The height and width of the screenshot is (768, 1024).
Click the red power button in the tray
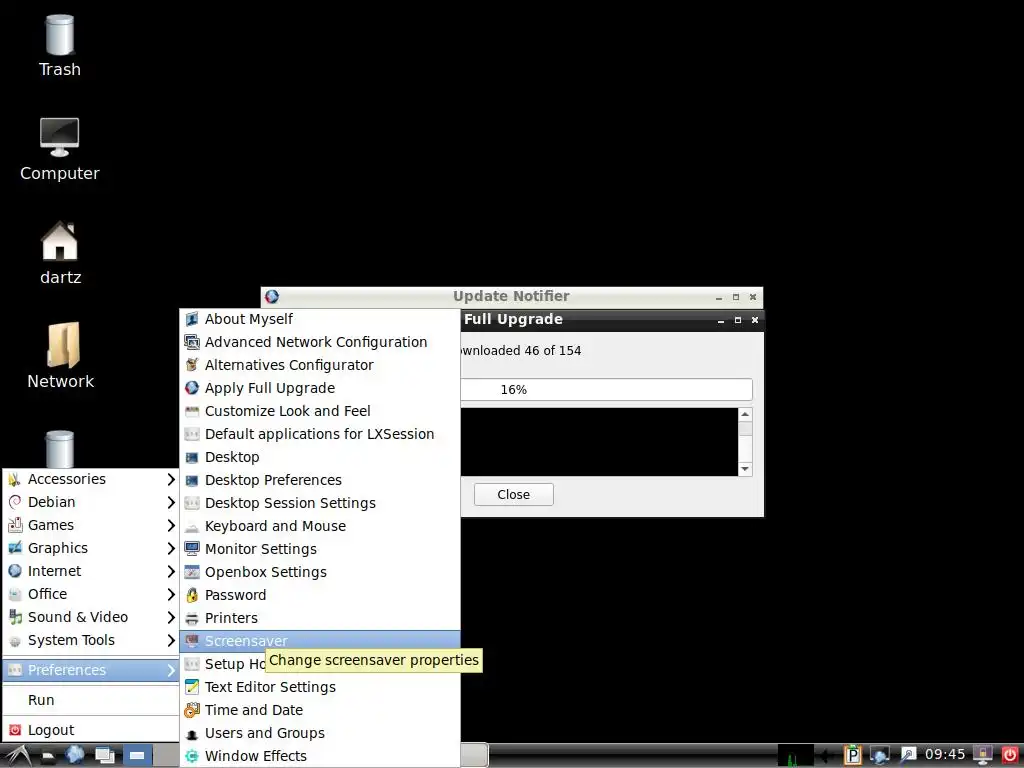click(1009, 755)
